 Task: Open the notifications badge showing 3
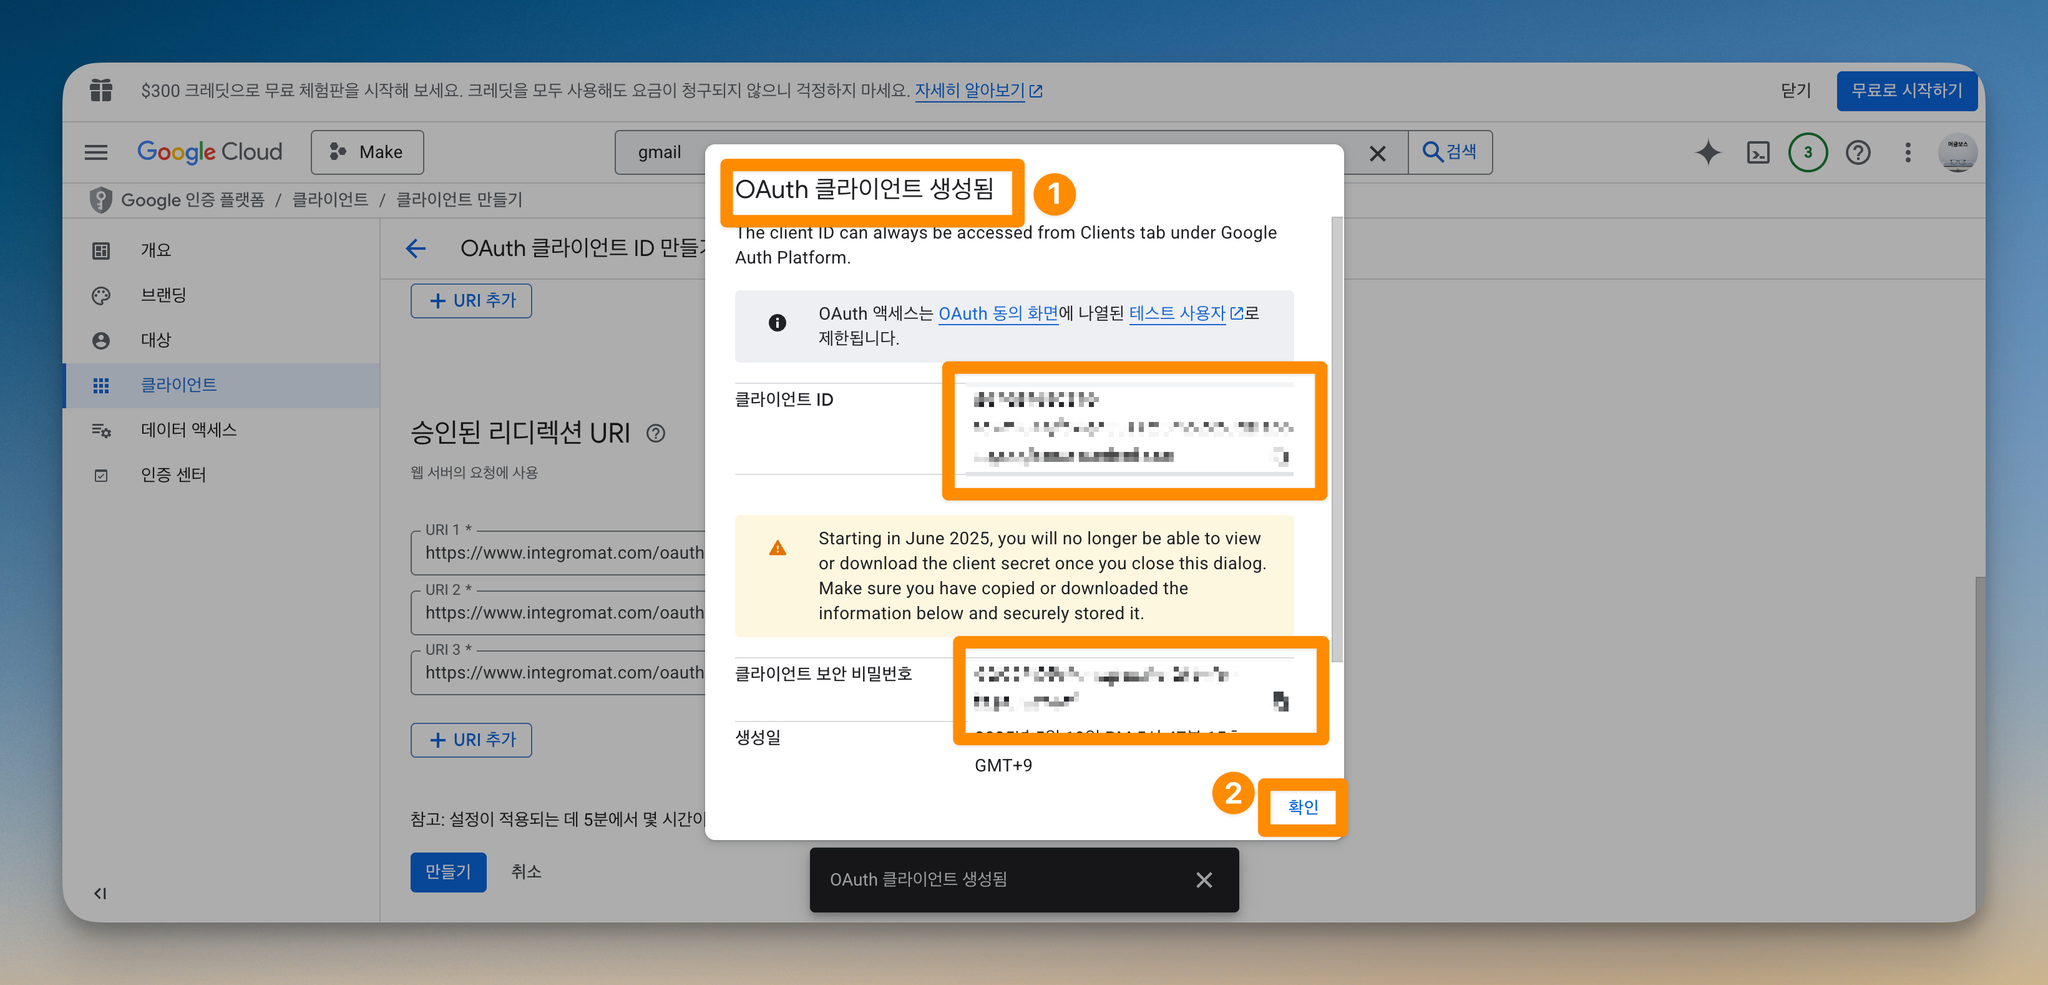1808,152
